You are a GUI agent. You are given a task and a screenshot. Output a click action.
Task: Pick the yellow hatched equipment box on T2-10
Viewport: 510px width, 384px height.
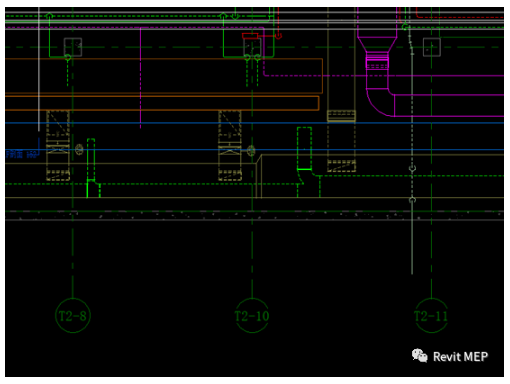(x=230, y=145)
